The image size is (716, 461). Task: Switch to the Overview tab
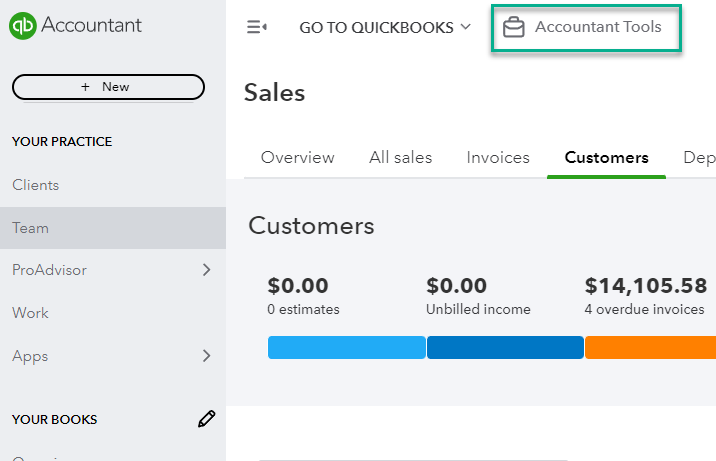[x=297, y=157]
